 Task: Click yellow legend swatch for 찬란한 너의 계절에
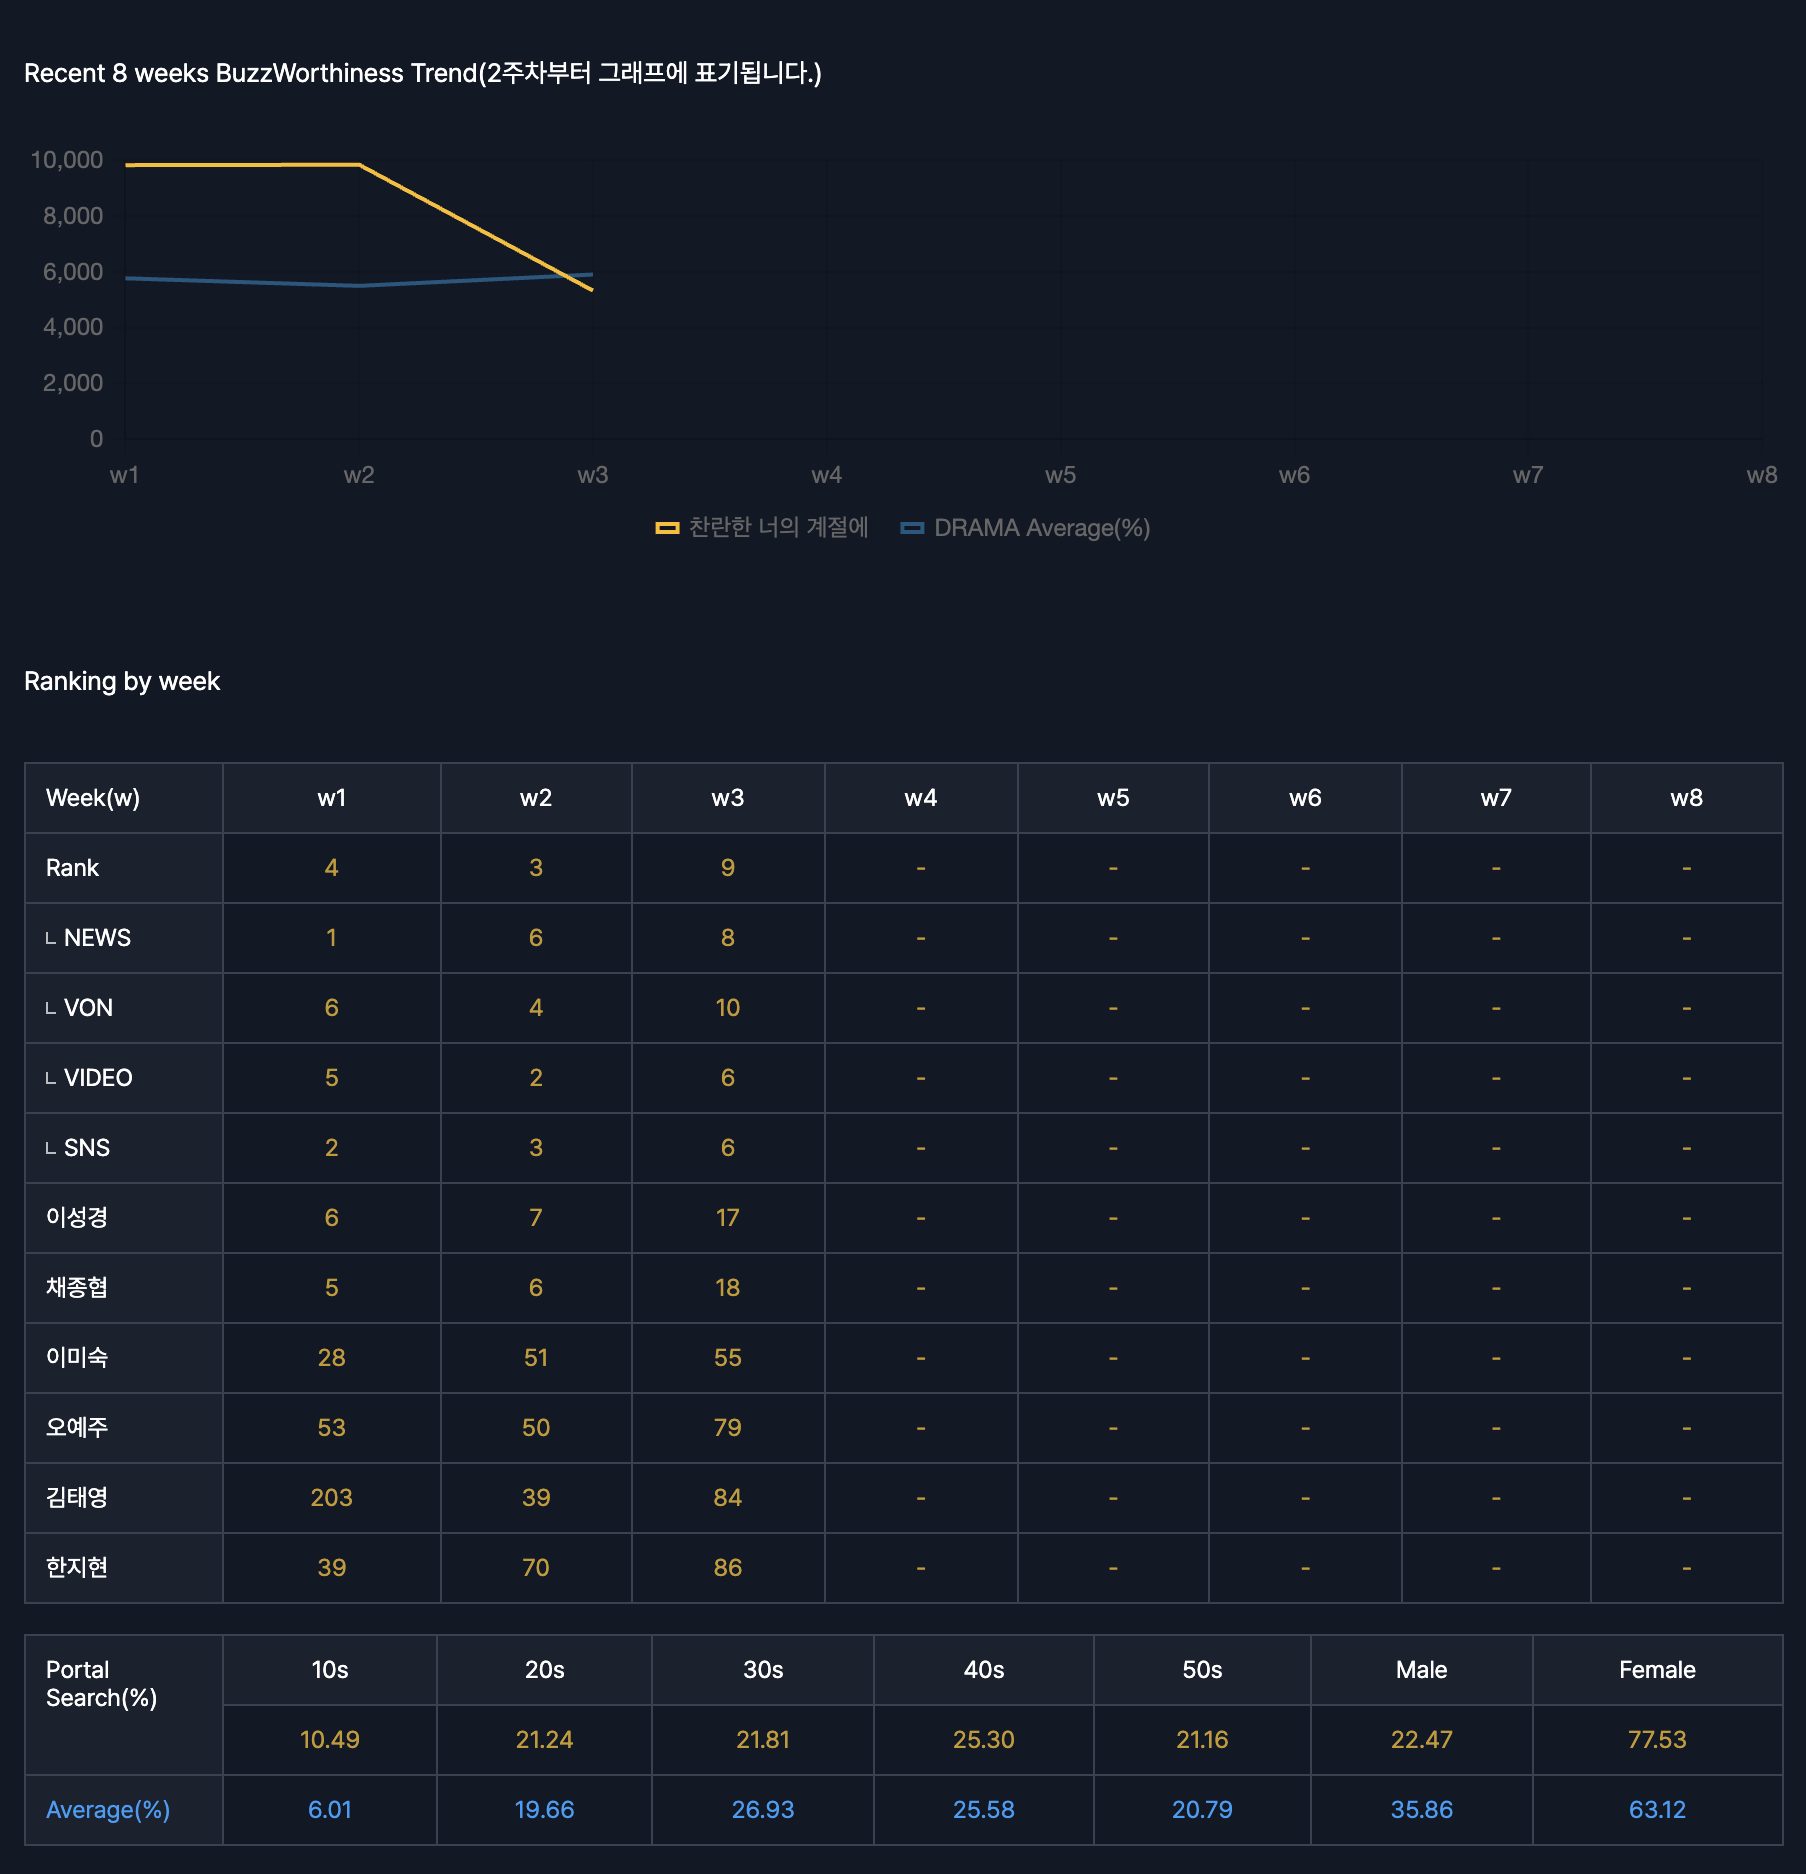click(667, 528)
